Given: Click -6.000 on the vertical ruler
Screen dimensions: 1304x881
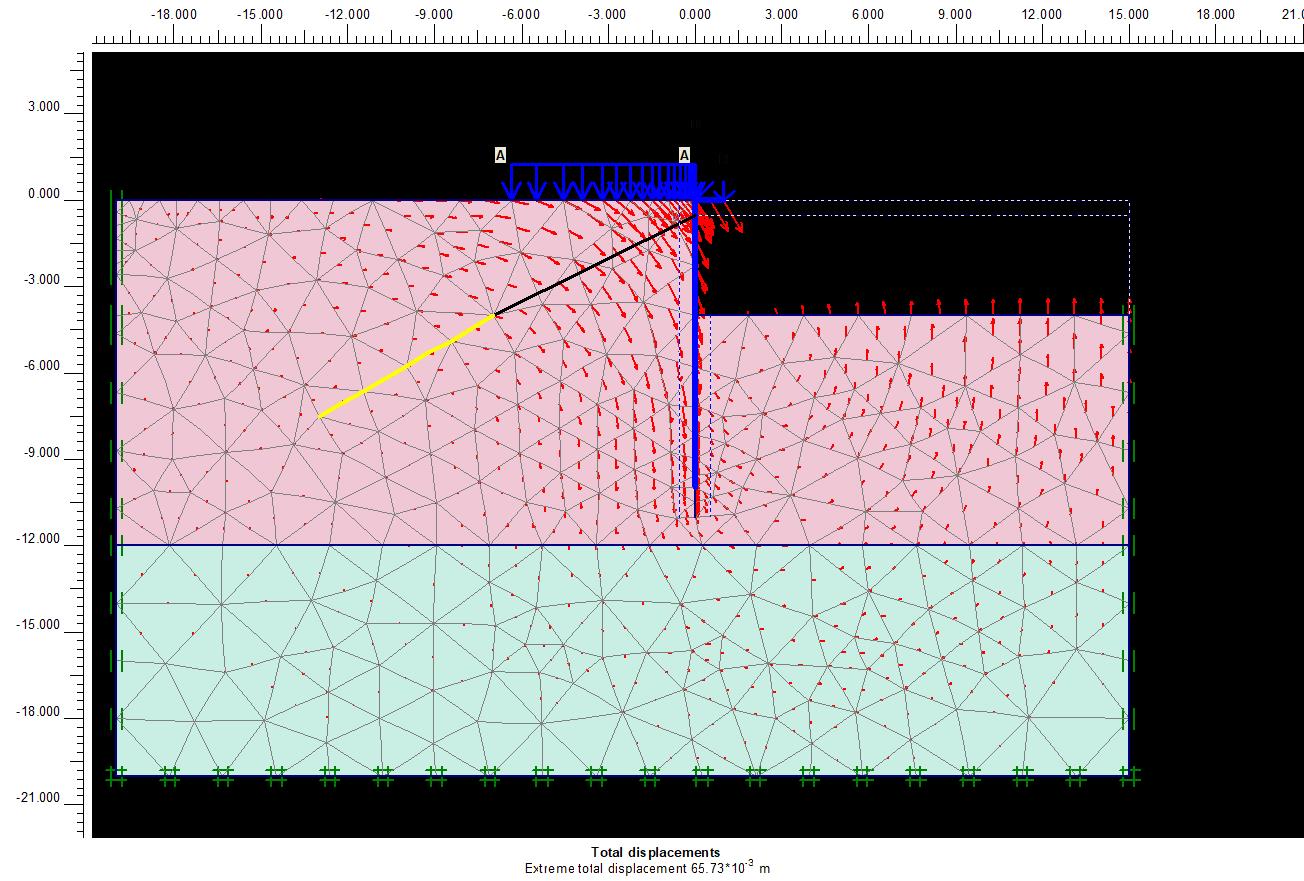Looking at the screenshot, I should point(41,366).
